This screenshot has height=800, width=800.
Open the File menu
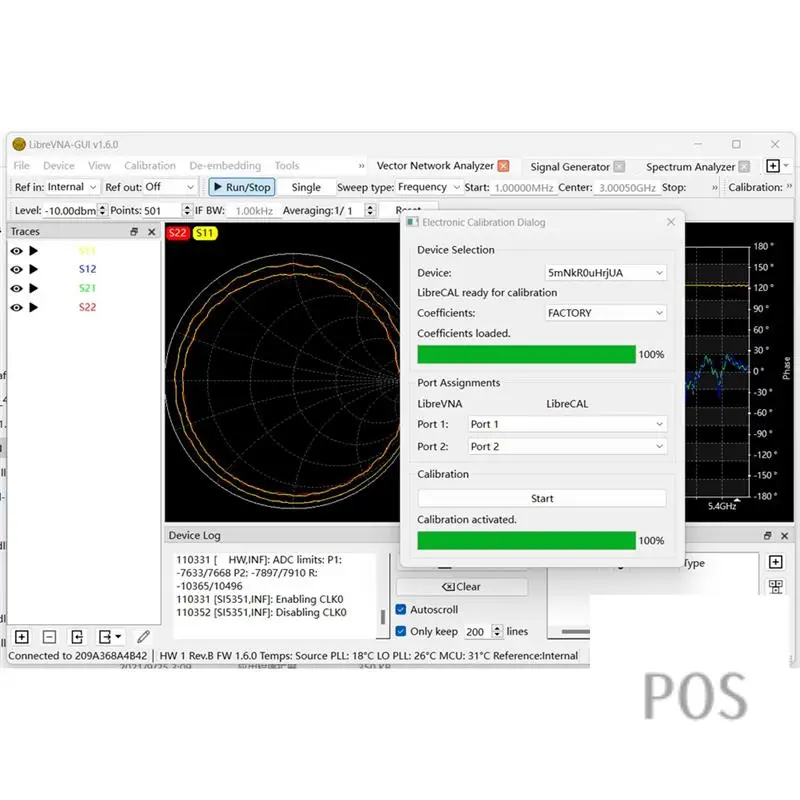[21, 166]
